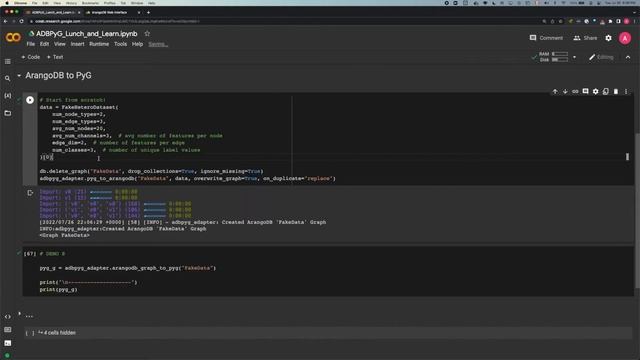Open the account avatar A menu
The height and width of the screenshot is (360, 640).
[x=624, y=38]
